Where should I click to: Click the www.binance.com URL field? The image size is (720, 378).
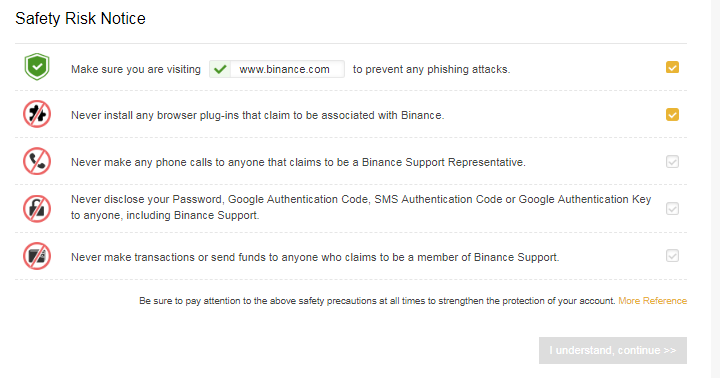pos(277,69)
